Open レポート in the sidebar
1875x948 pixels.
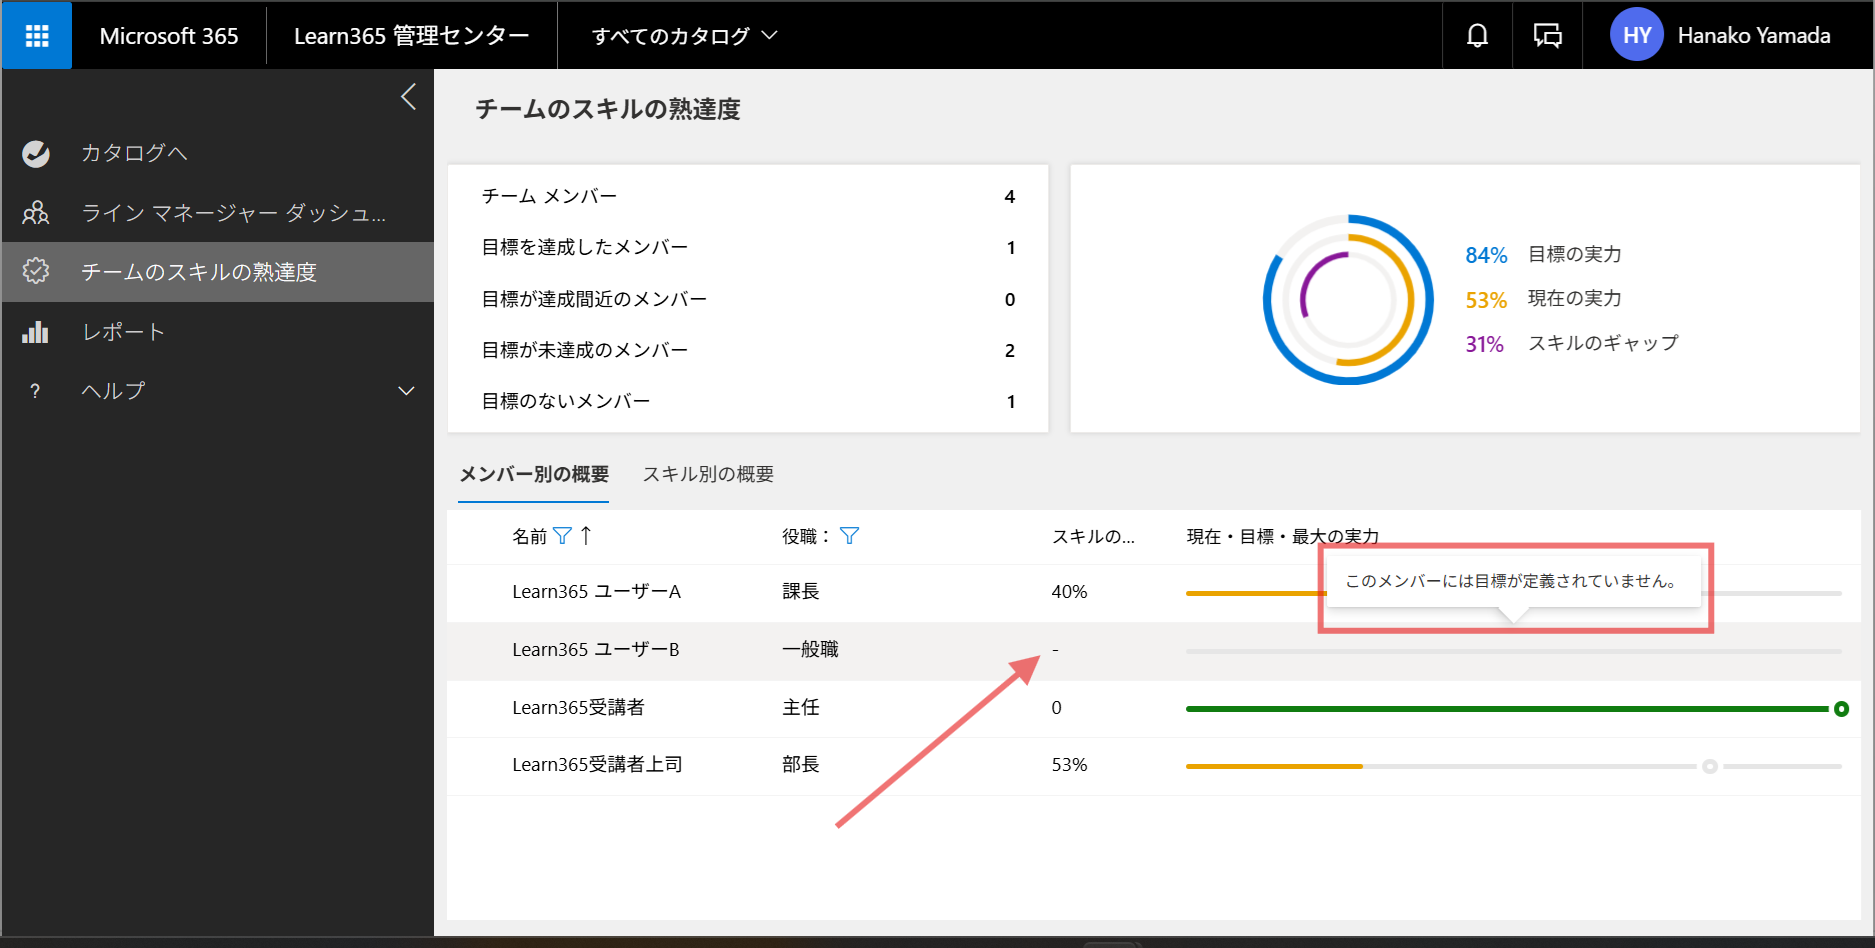[x=218, y=331]
